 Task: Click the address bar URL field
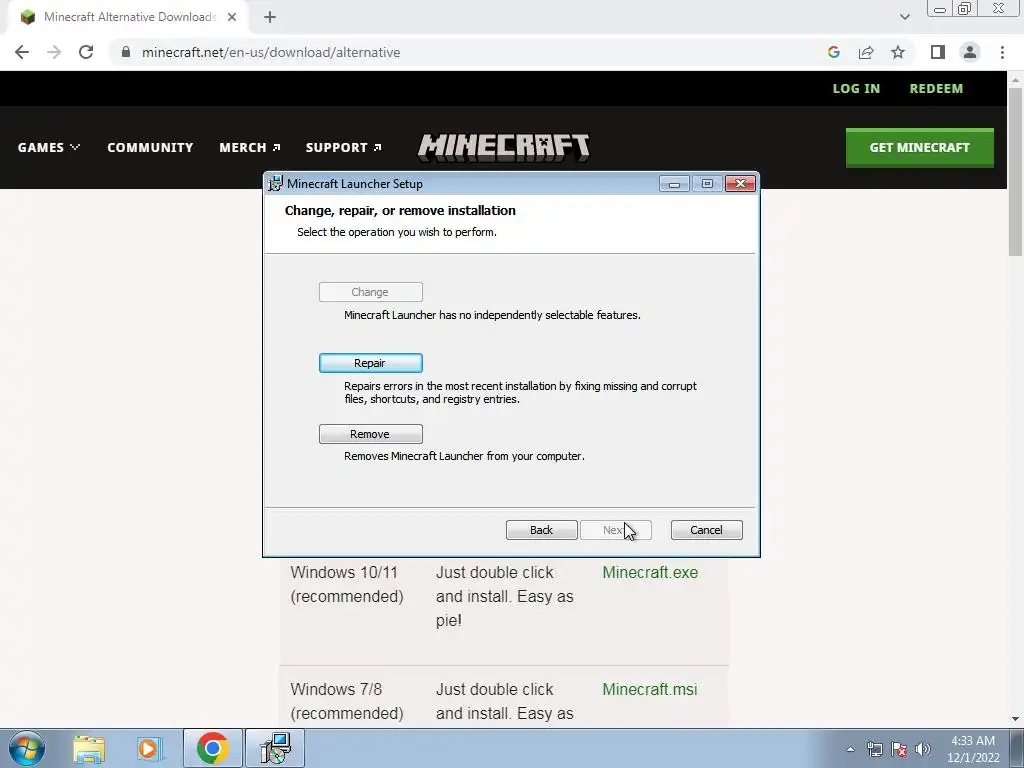click(470, 52)
